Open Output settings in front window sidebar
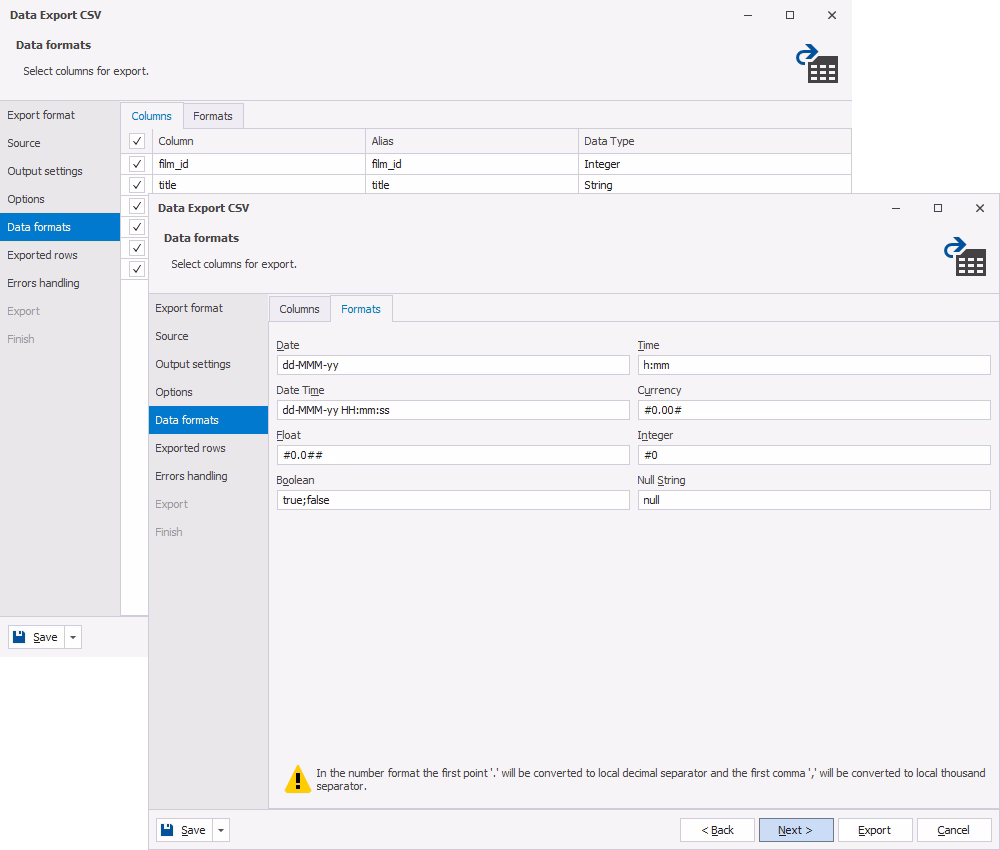The image size is (1000, 850). pos(208,364)
